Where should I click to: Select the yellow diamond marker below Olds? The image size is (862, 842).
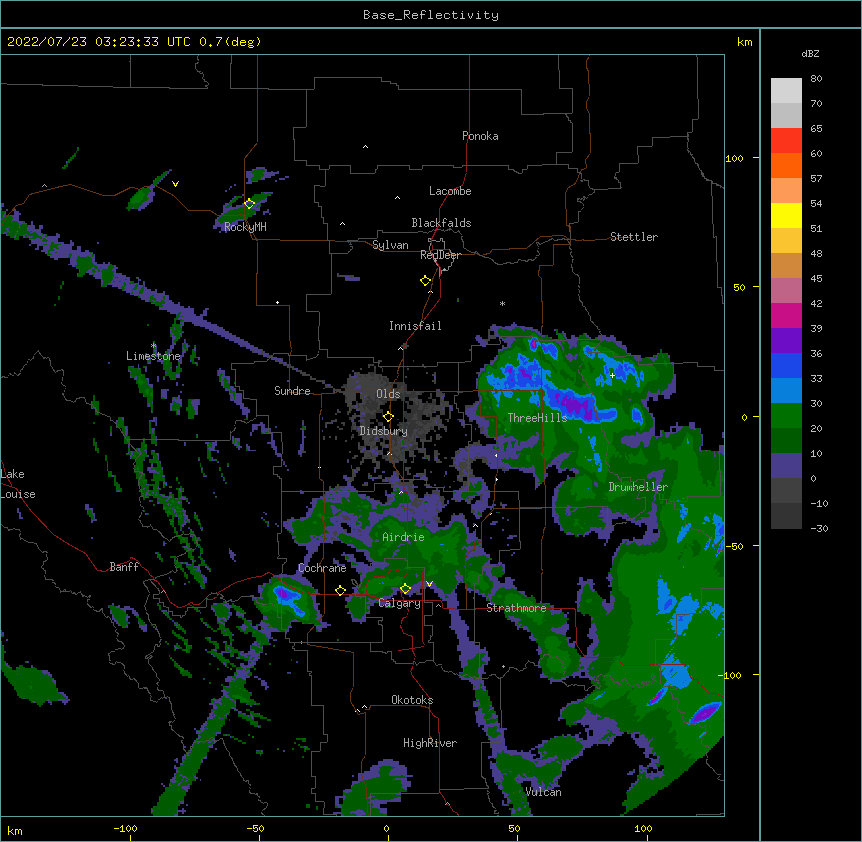(388, 417)
